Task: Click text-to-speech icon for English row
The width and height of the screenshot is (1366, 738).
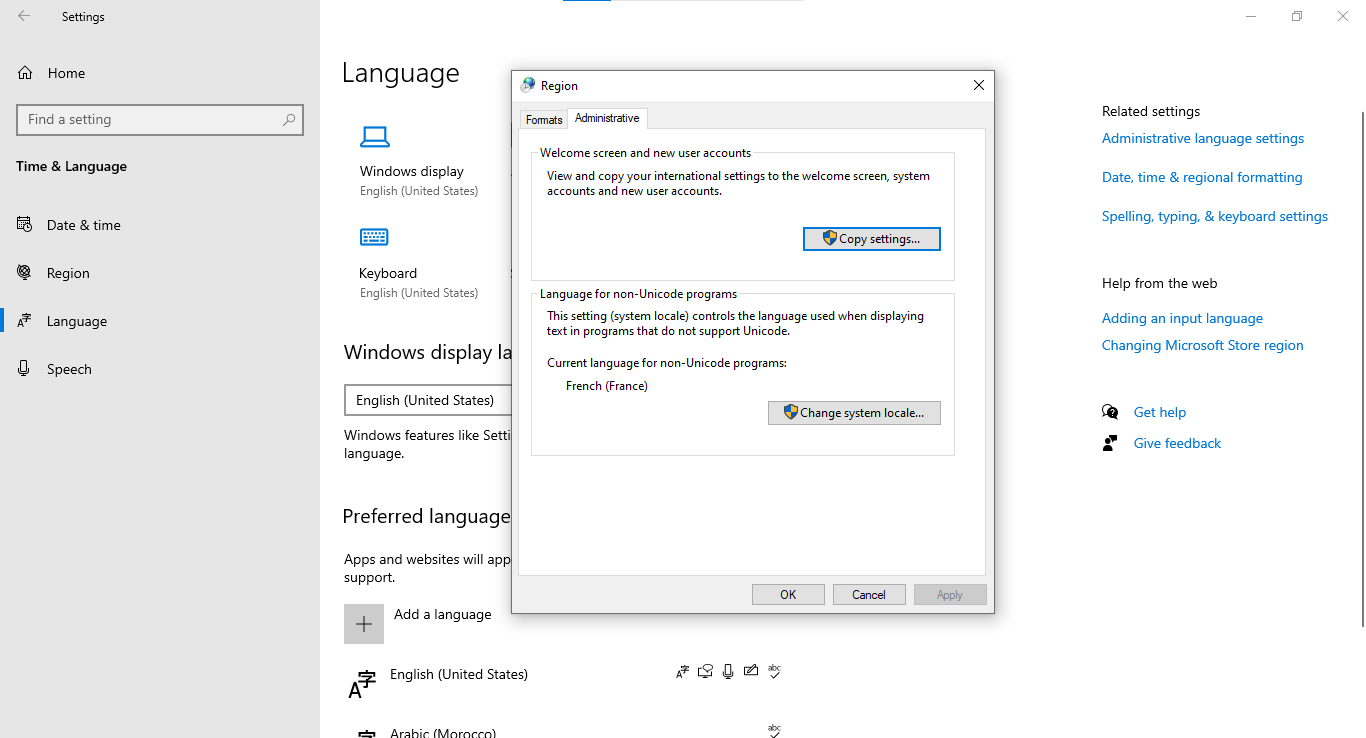Action: pyautogui.click(x=706, y=672)
